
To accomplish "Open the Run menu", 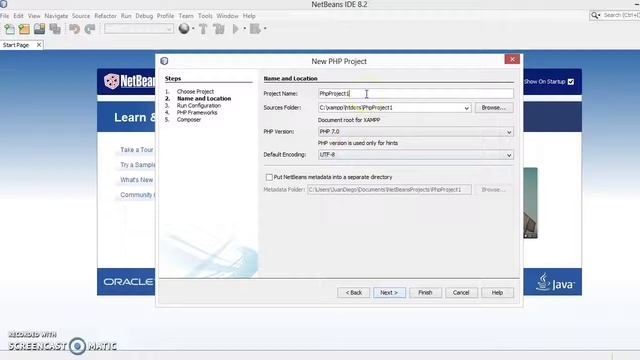I will [x=126, y=16].
